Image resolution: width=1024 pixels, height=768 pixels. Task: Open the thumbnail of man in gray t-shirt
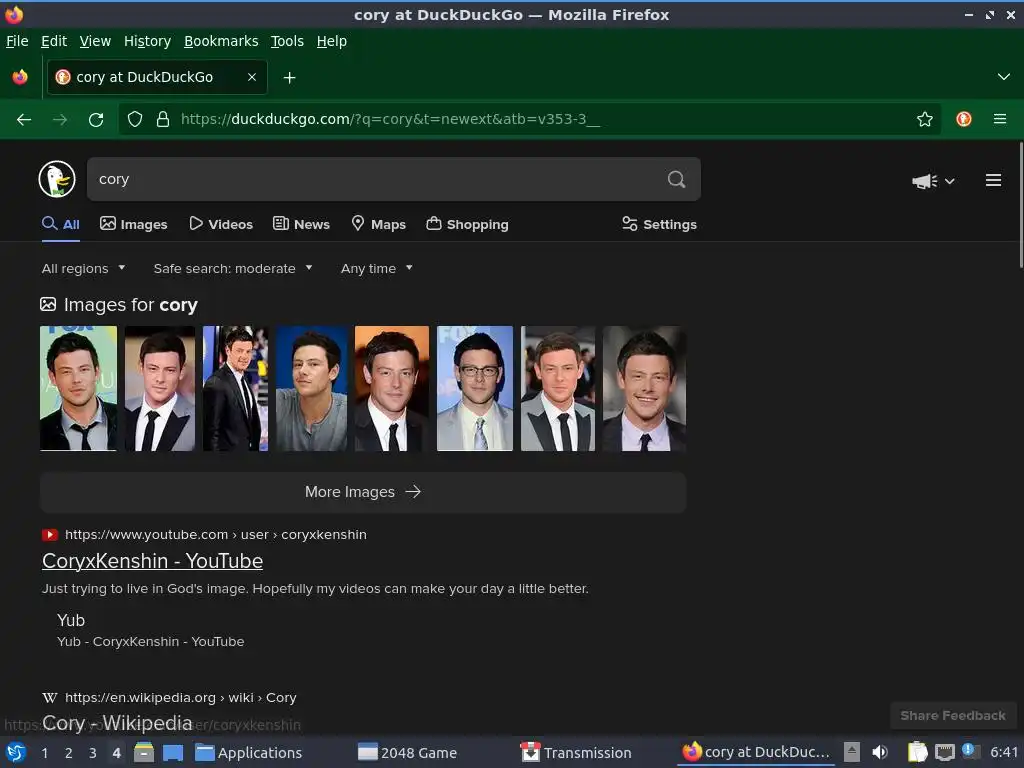click(312, 389)
